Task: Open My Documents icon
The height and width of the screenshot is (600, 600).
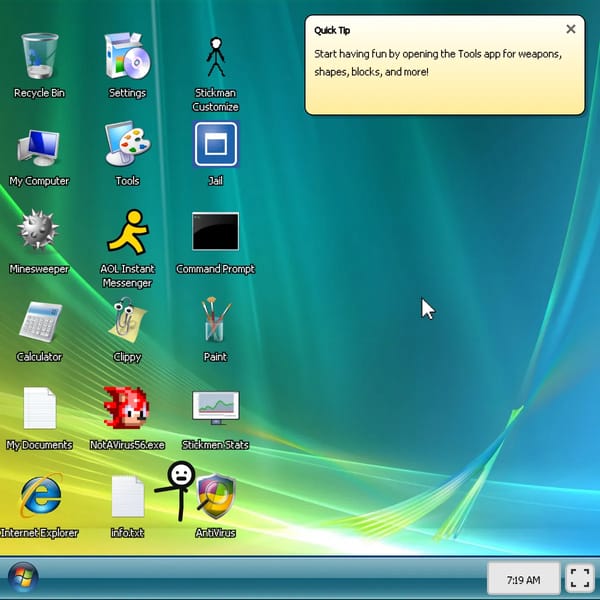Action: (x=39, y=408)
